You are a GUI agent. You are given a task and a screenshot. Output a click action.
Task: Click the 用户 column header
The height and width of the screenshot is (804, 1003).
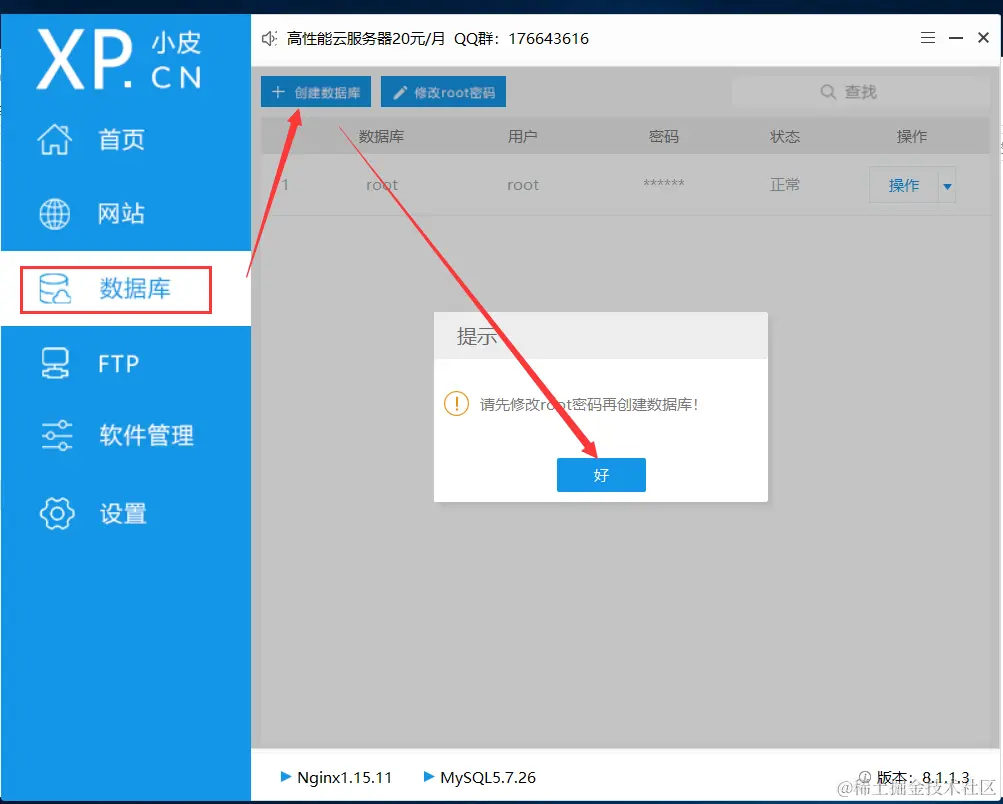click(x=523, y=136)
